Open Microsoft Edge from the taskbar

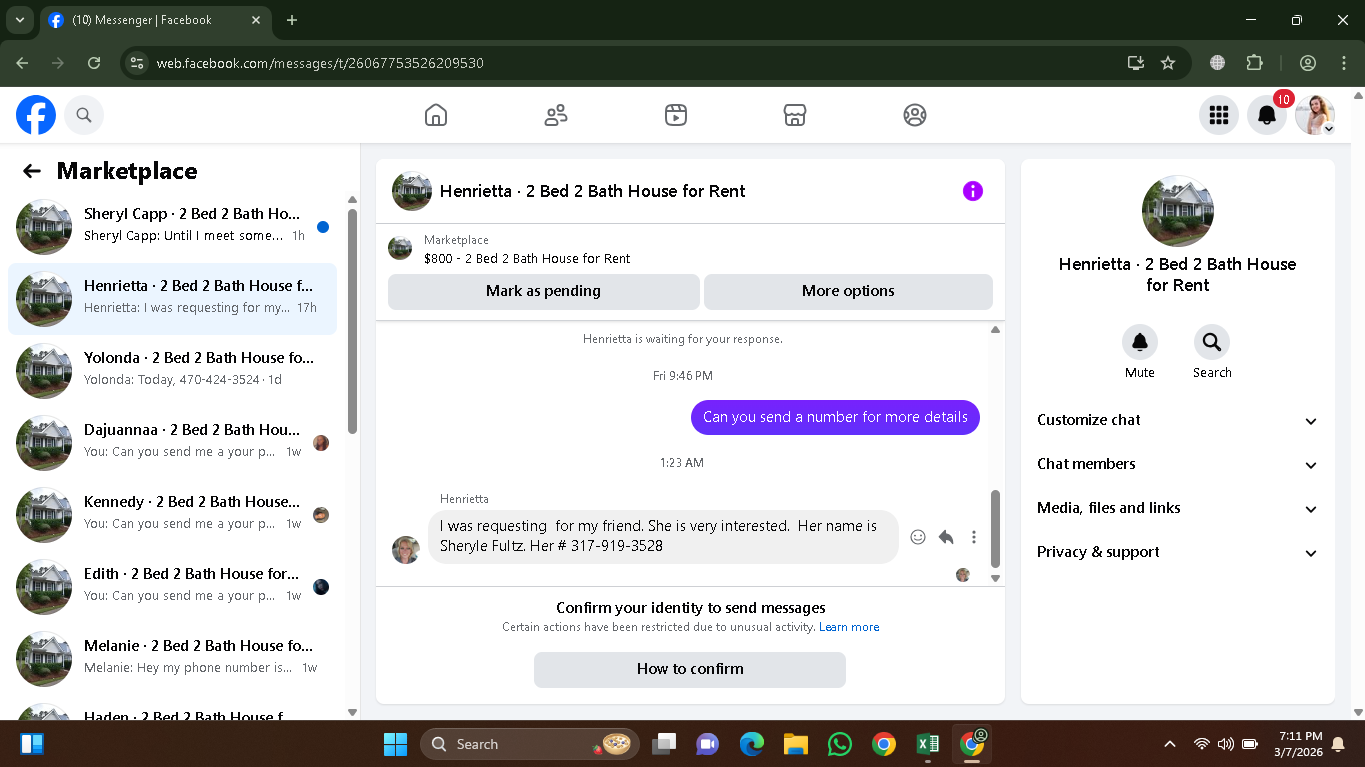point(752,744)
